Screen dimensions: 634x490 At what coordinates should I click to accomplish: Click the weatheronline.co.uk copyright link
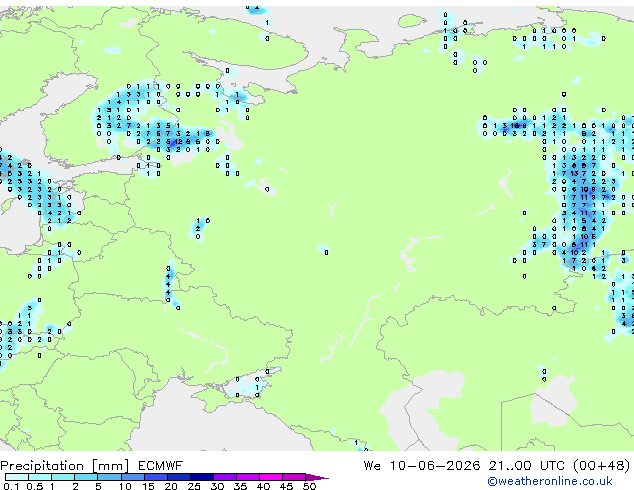[x=550, y=481]
